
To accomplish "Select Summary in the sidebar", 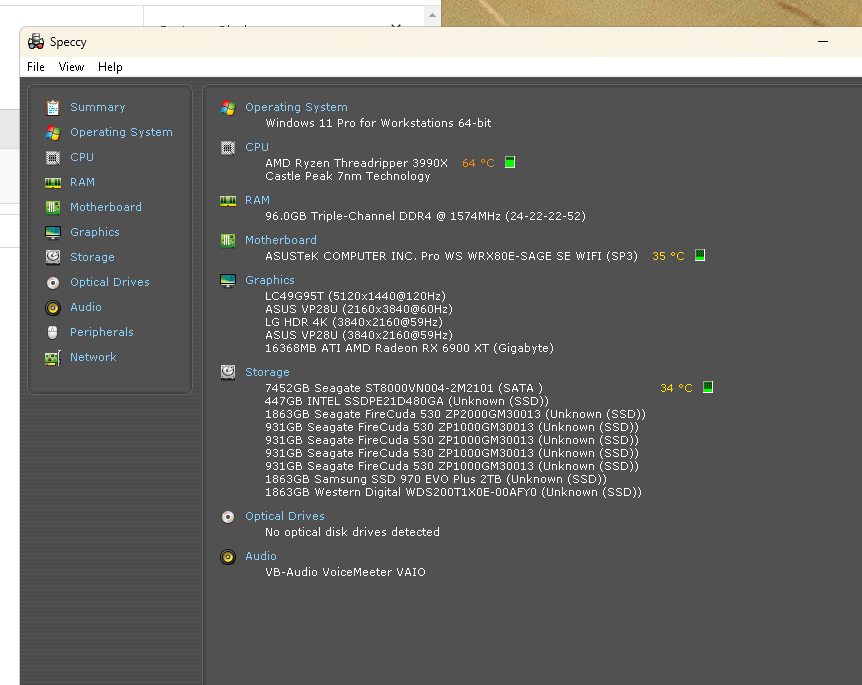I will [x=98, y=107].
